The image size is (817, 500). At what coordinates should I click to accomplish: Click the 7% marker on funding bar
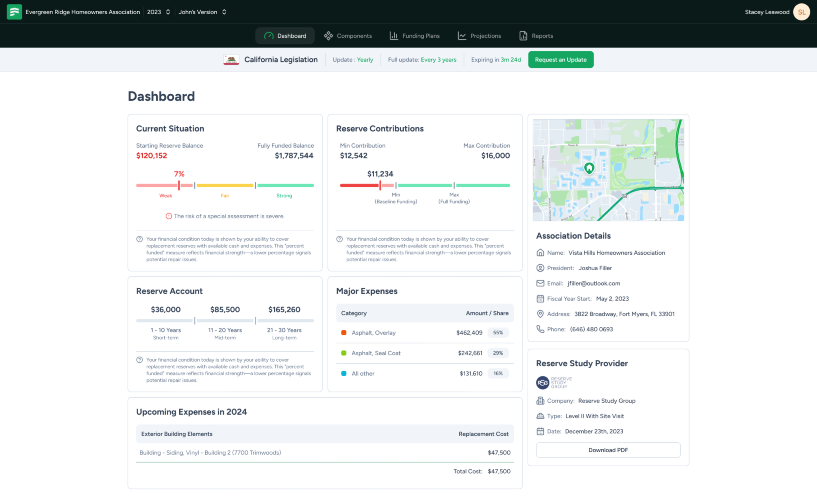pos(179,185)
